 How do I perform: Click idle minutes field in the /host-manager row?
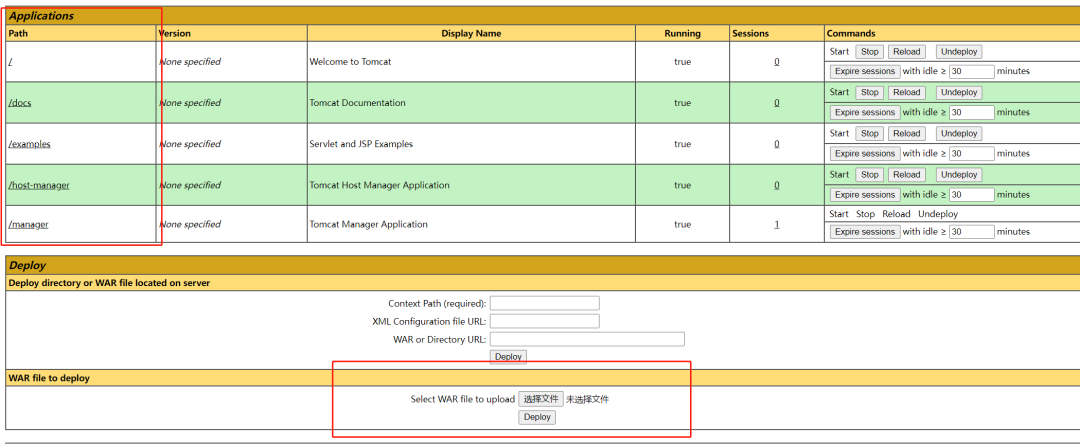(972, 195)
